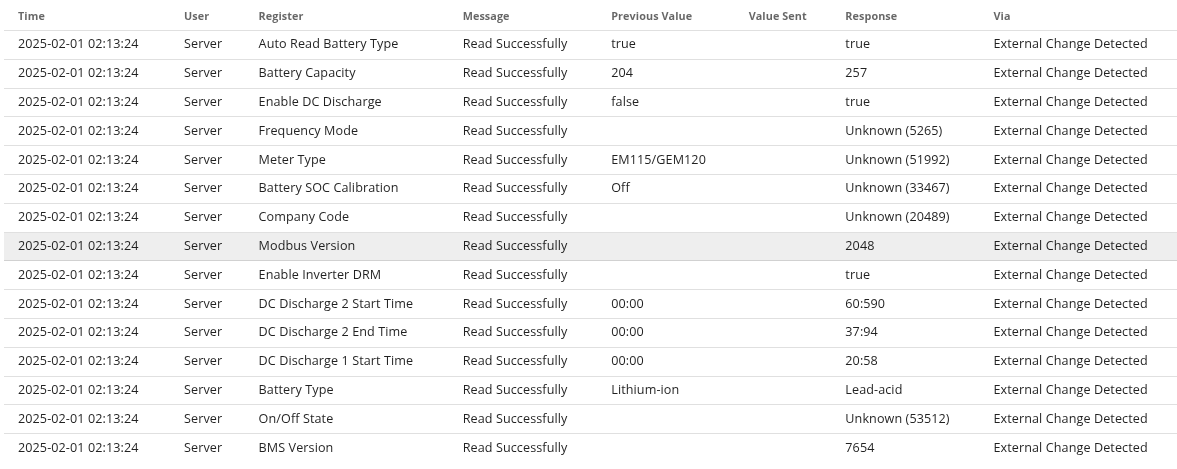This screenshot has height=469, width=1177.
Task: Click the Battery SOC Calibration row
Action: (x=590, y=188)
